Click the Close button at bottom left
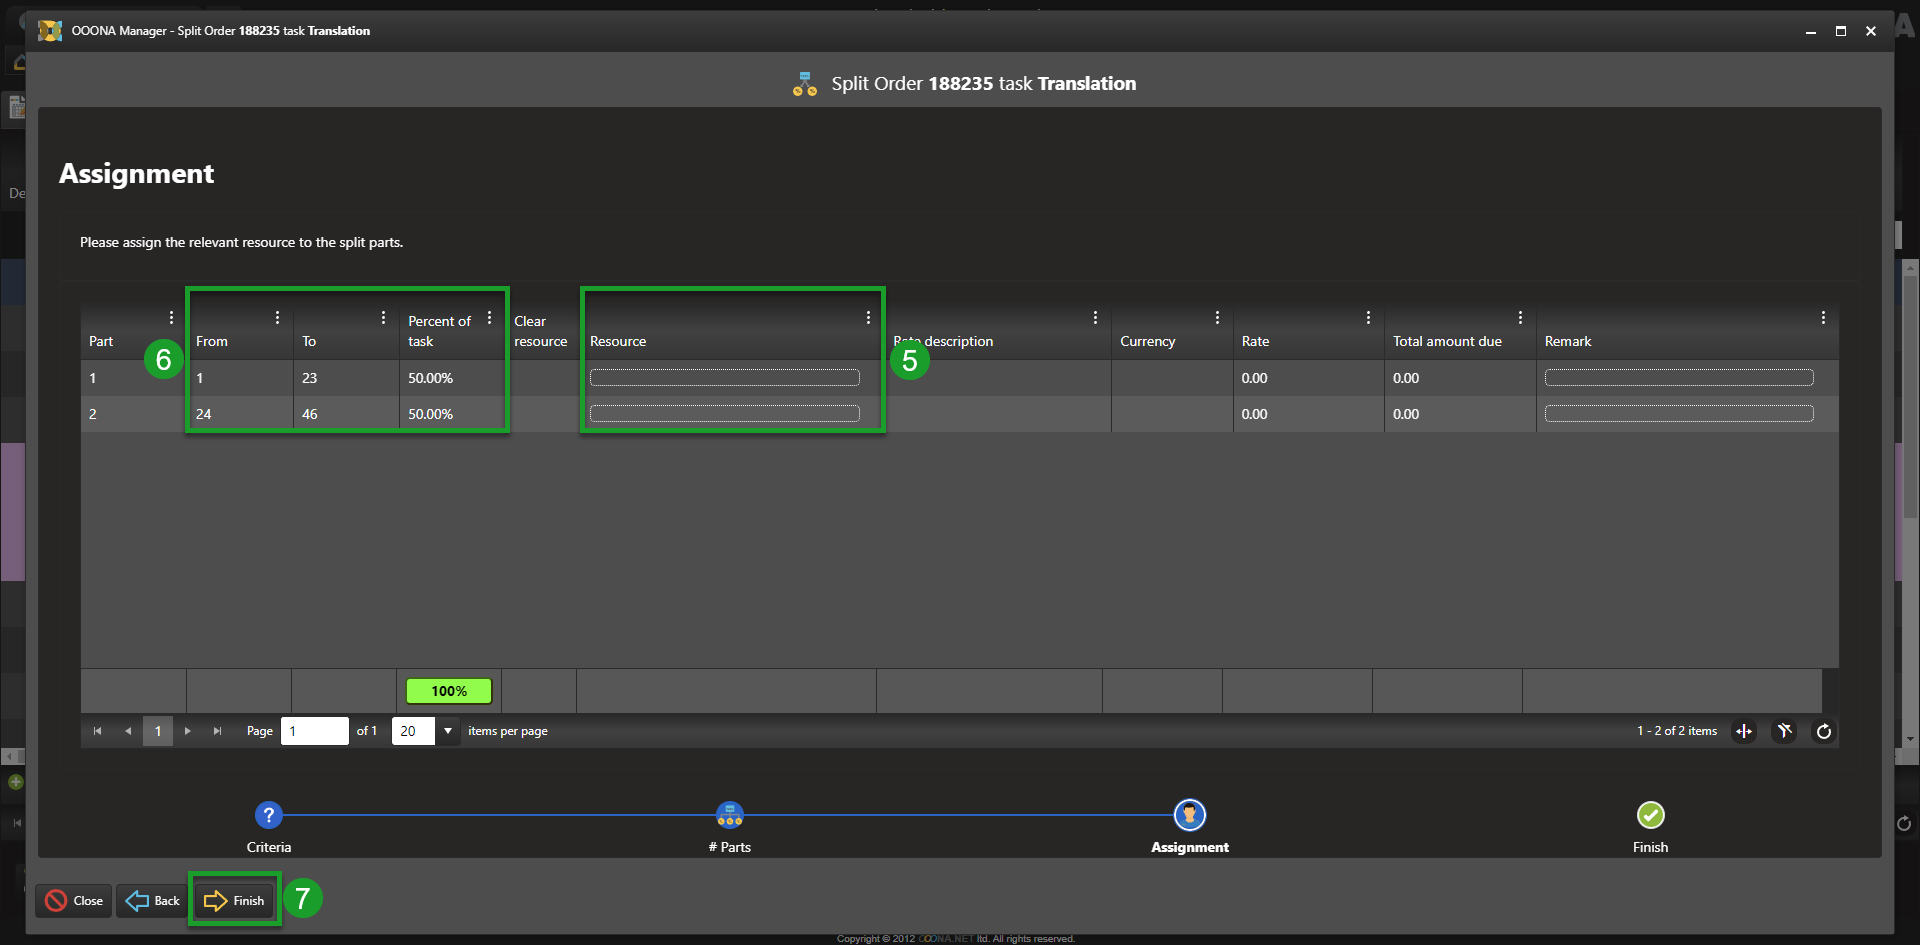The height and width of the screenshot is (945, 1920). 75,900
